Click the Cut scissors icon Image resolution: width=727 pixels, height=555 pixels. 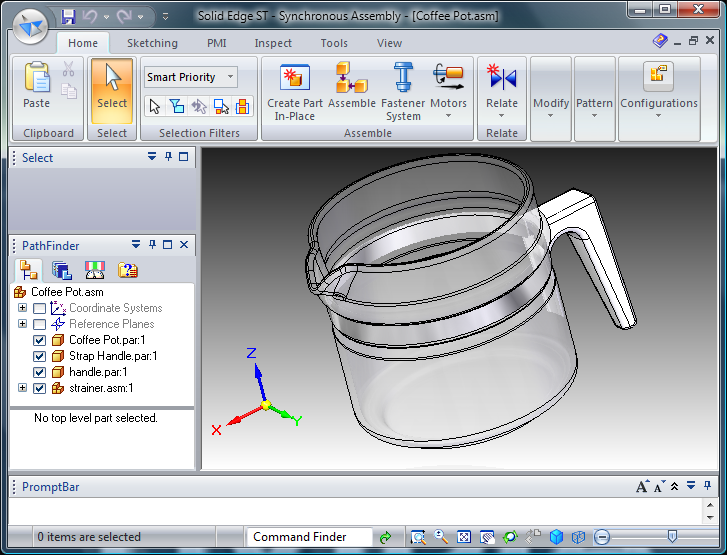69,69
